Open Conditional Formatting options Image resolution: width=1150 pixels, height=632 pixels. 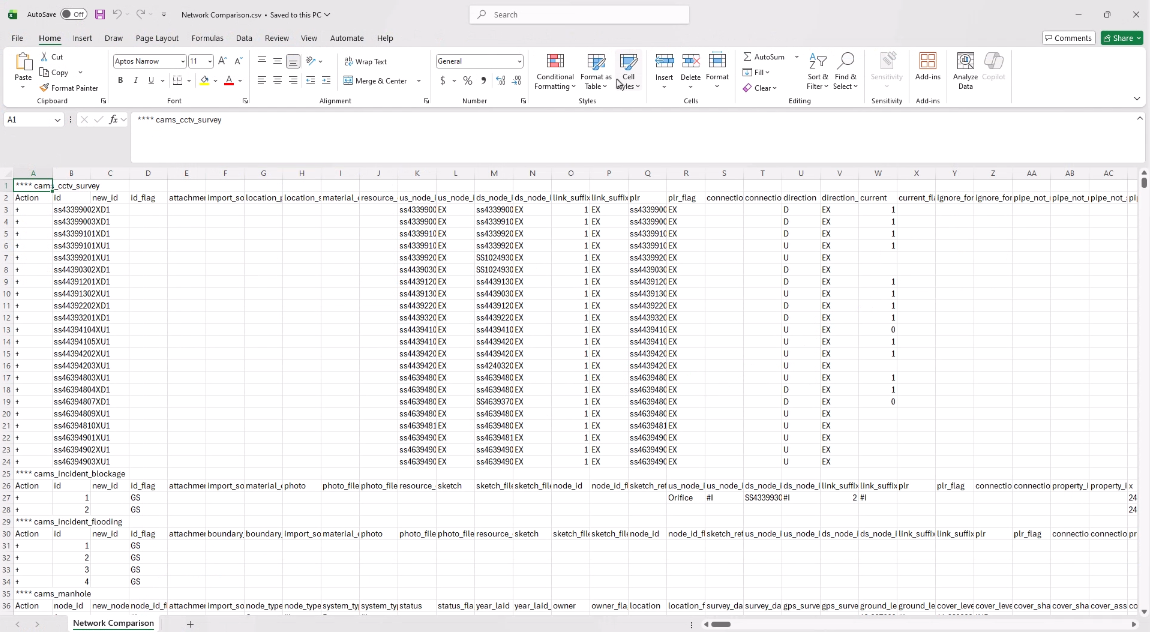coord(554,72)
